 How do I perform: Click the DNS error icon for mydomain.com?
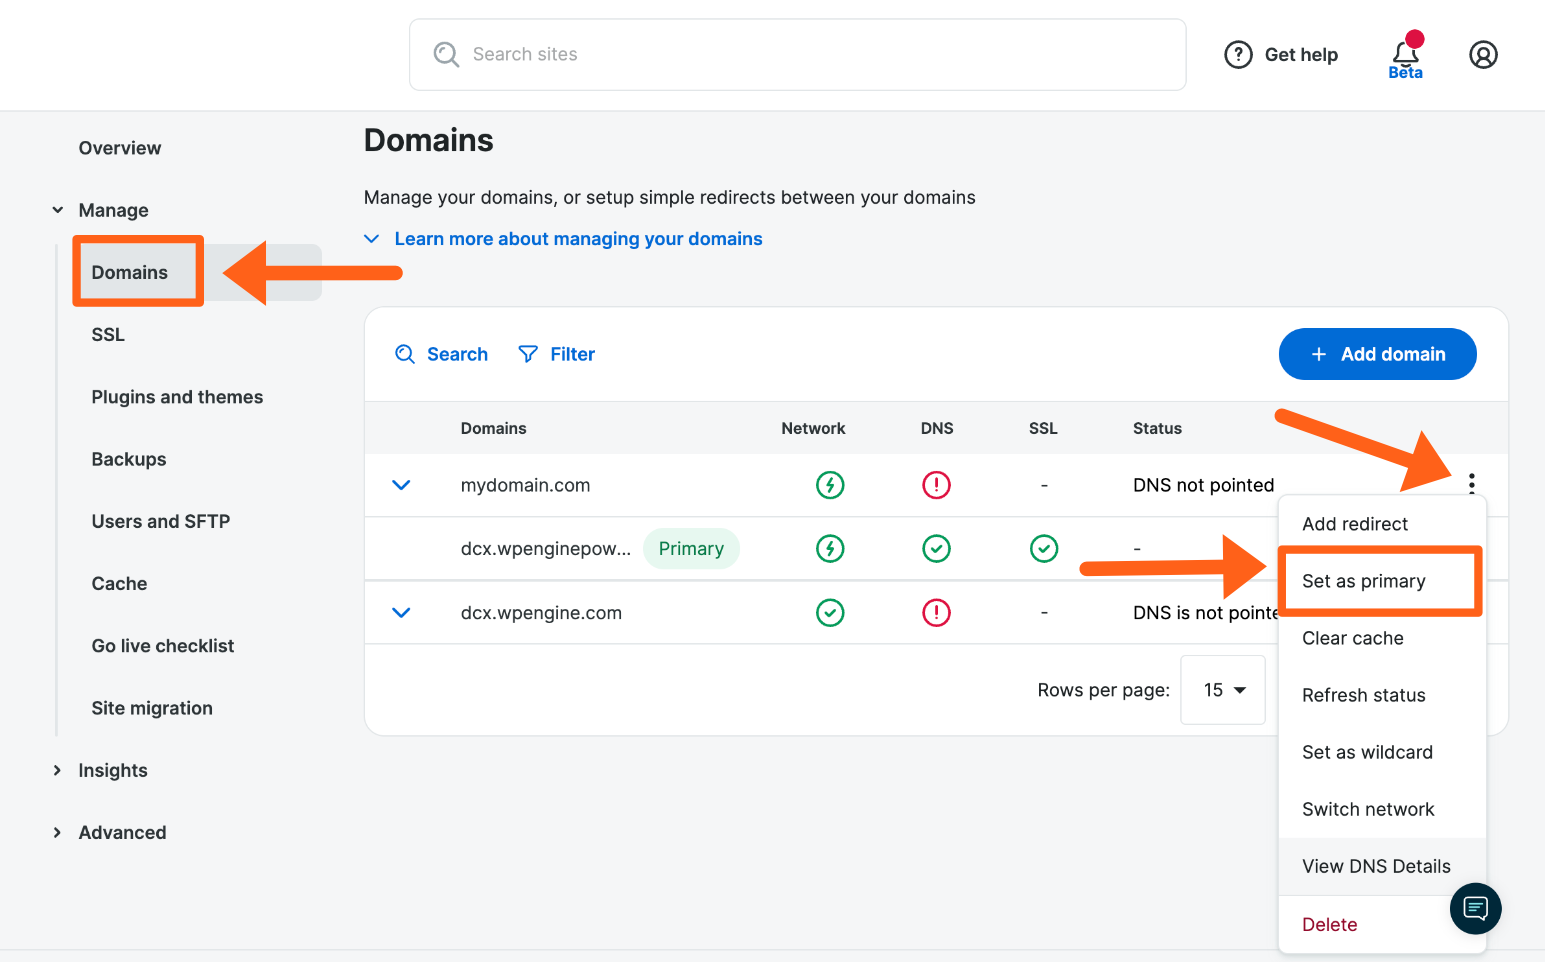pyautogui.click(x=936, y=485)
